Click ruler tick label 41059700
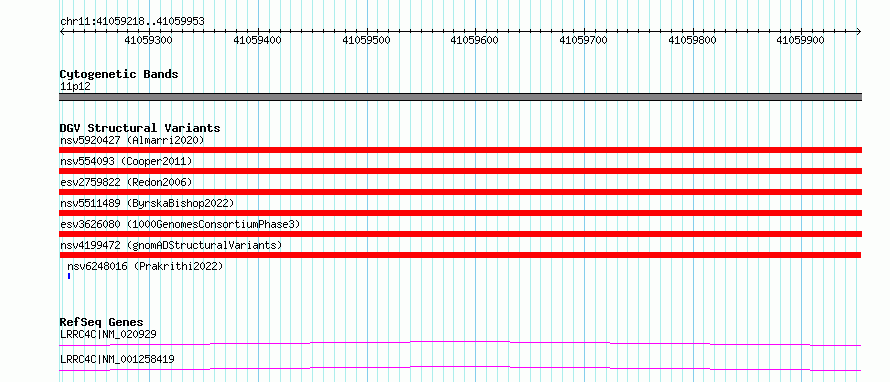Screen dimensions: 890x382 point(583,40)
